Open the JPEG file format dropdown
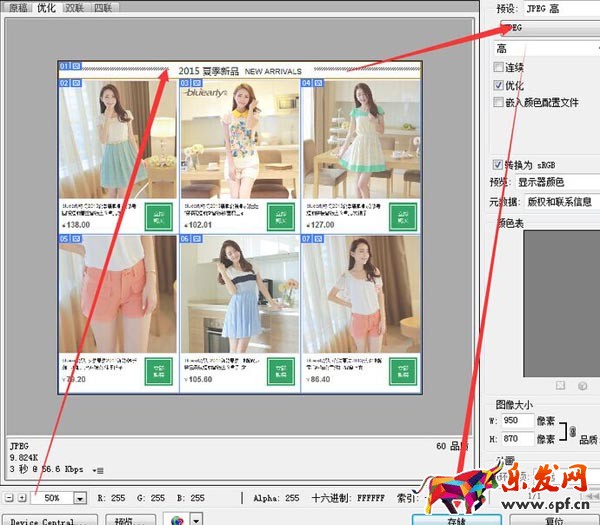Viewport: 600px width, 525px height. (x=545, y=27)
